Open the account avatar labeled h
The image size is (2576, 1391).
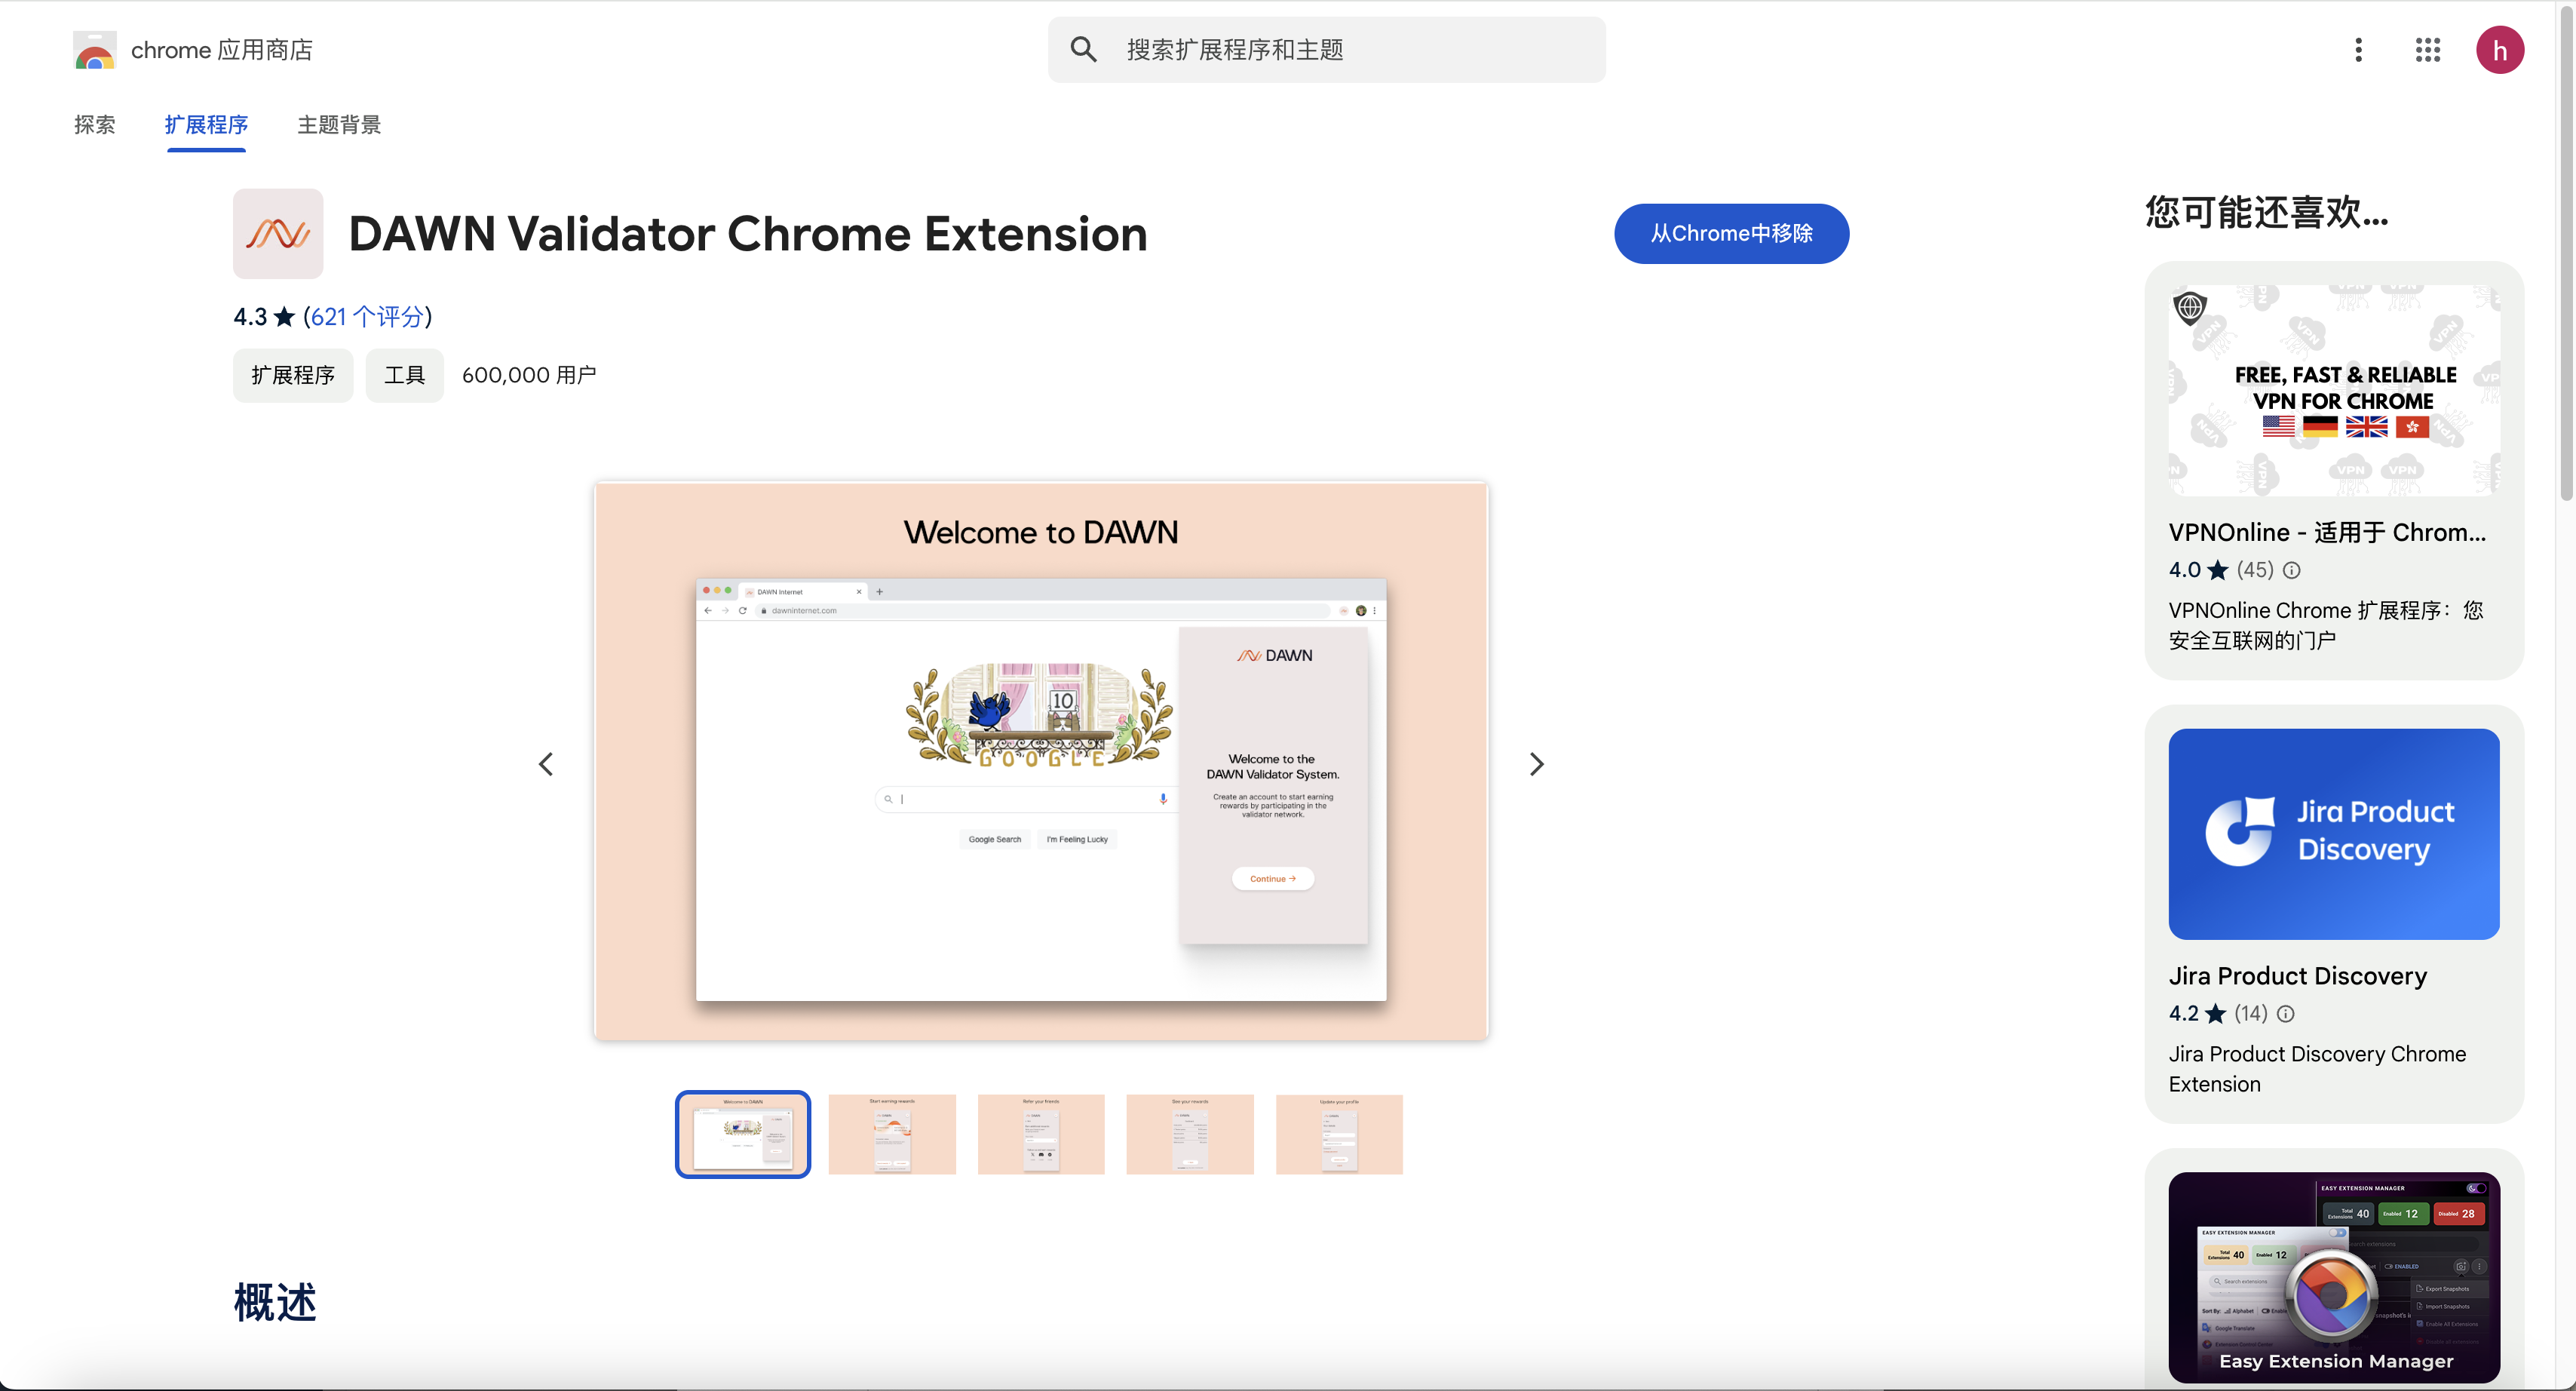pos(2499,50)
